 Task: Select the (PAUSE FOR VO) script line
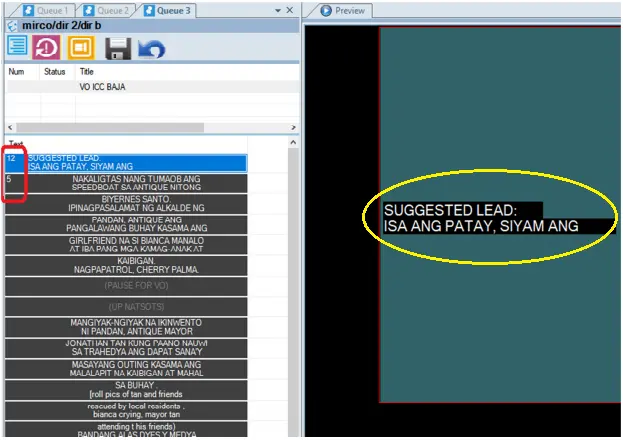click(137, 287)
